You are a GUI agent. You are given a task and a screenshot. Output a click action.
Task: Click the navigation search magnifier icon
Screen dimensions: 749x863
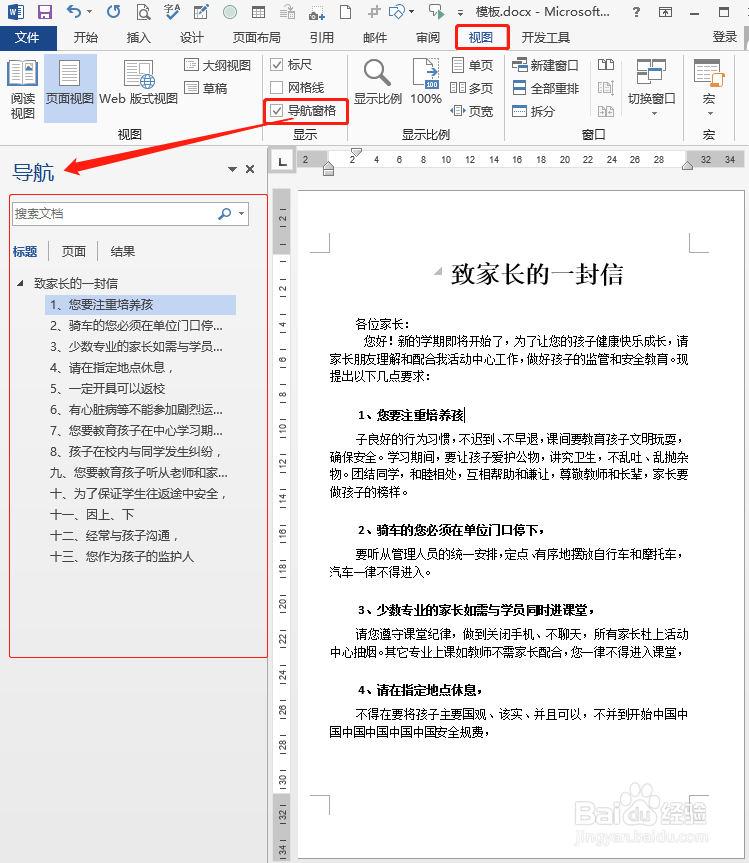click(x=225, y=214)
